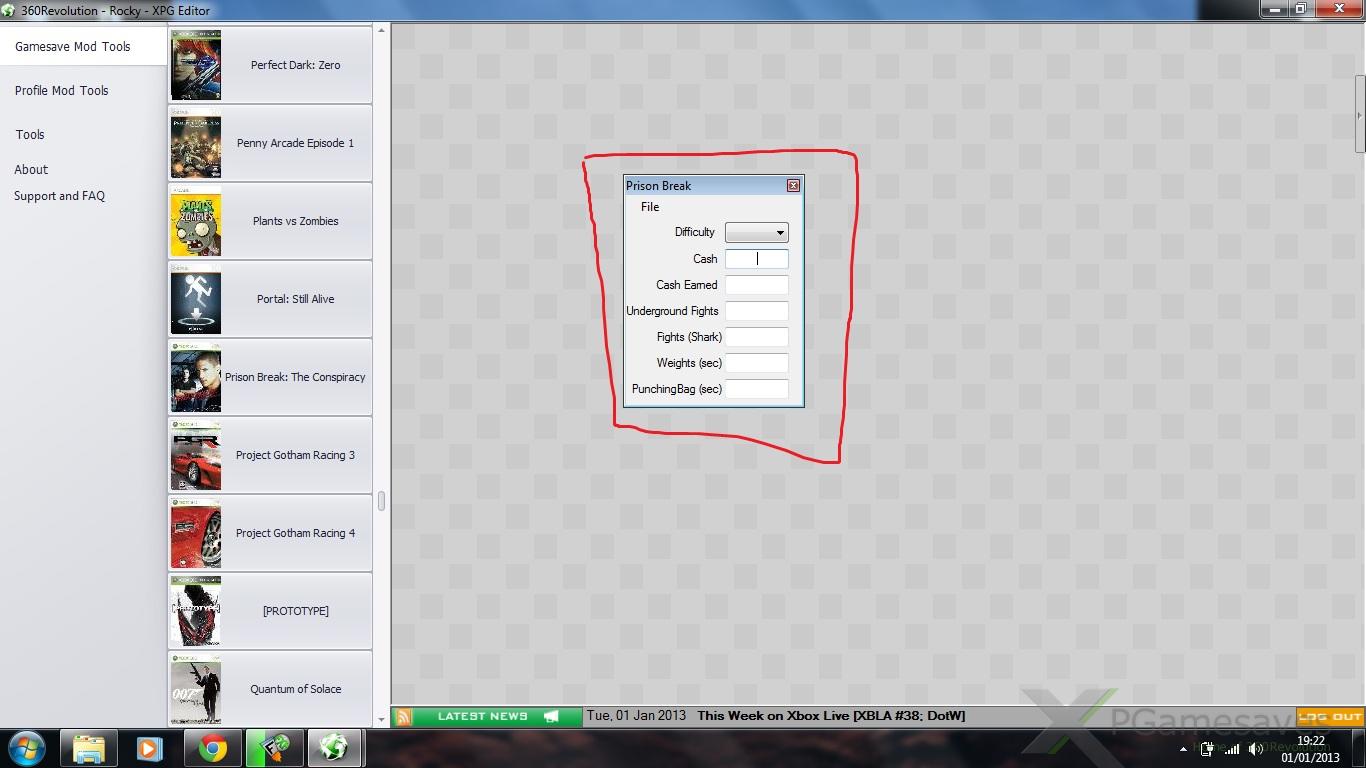The height and width of the screenshot is (768, 1366).
Task: Click the [PROTOTYPE] game cover icon
Action: pyautogui.click(x=196, y=611)
